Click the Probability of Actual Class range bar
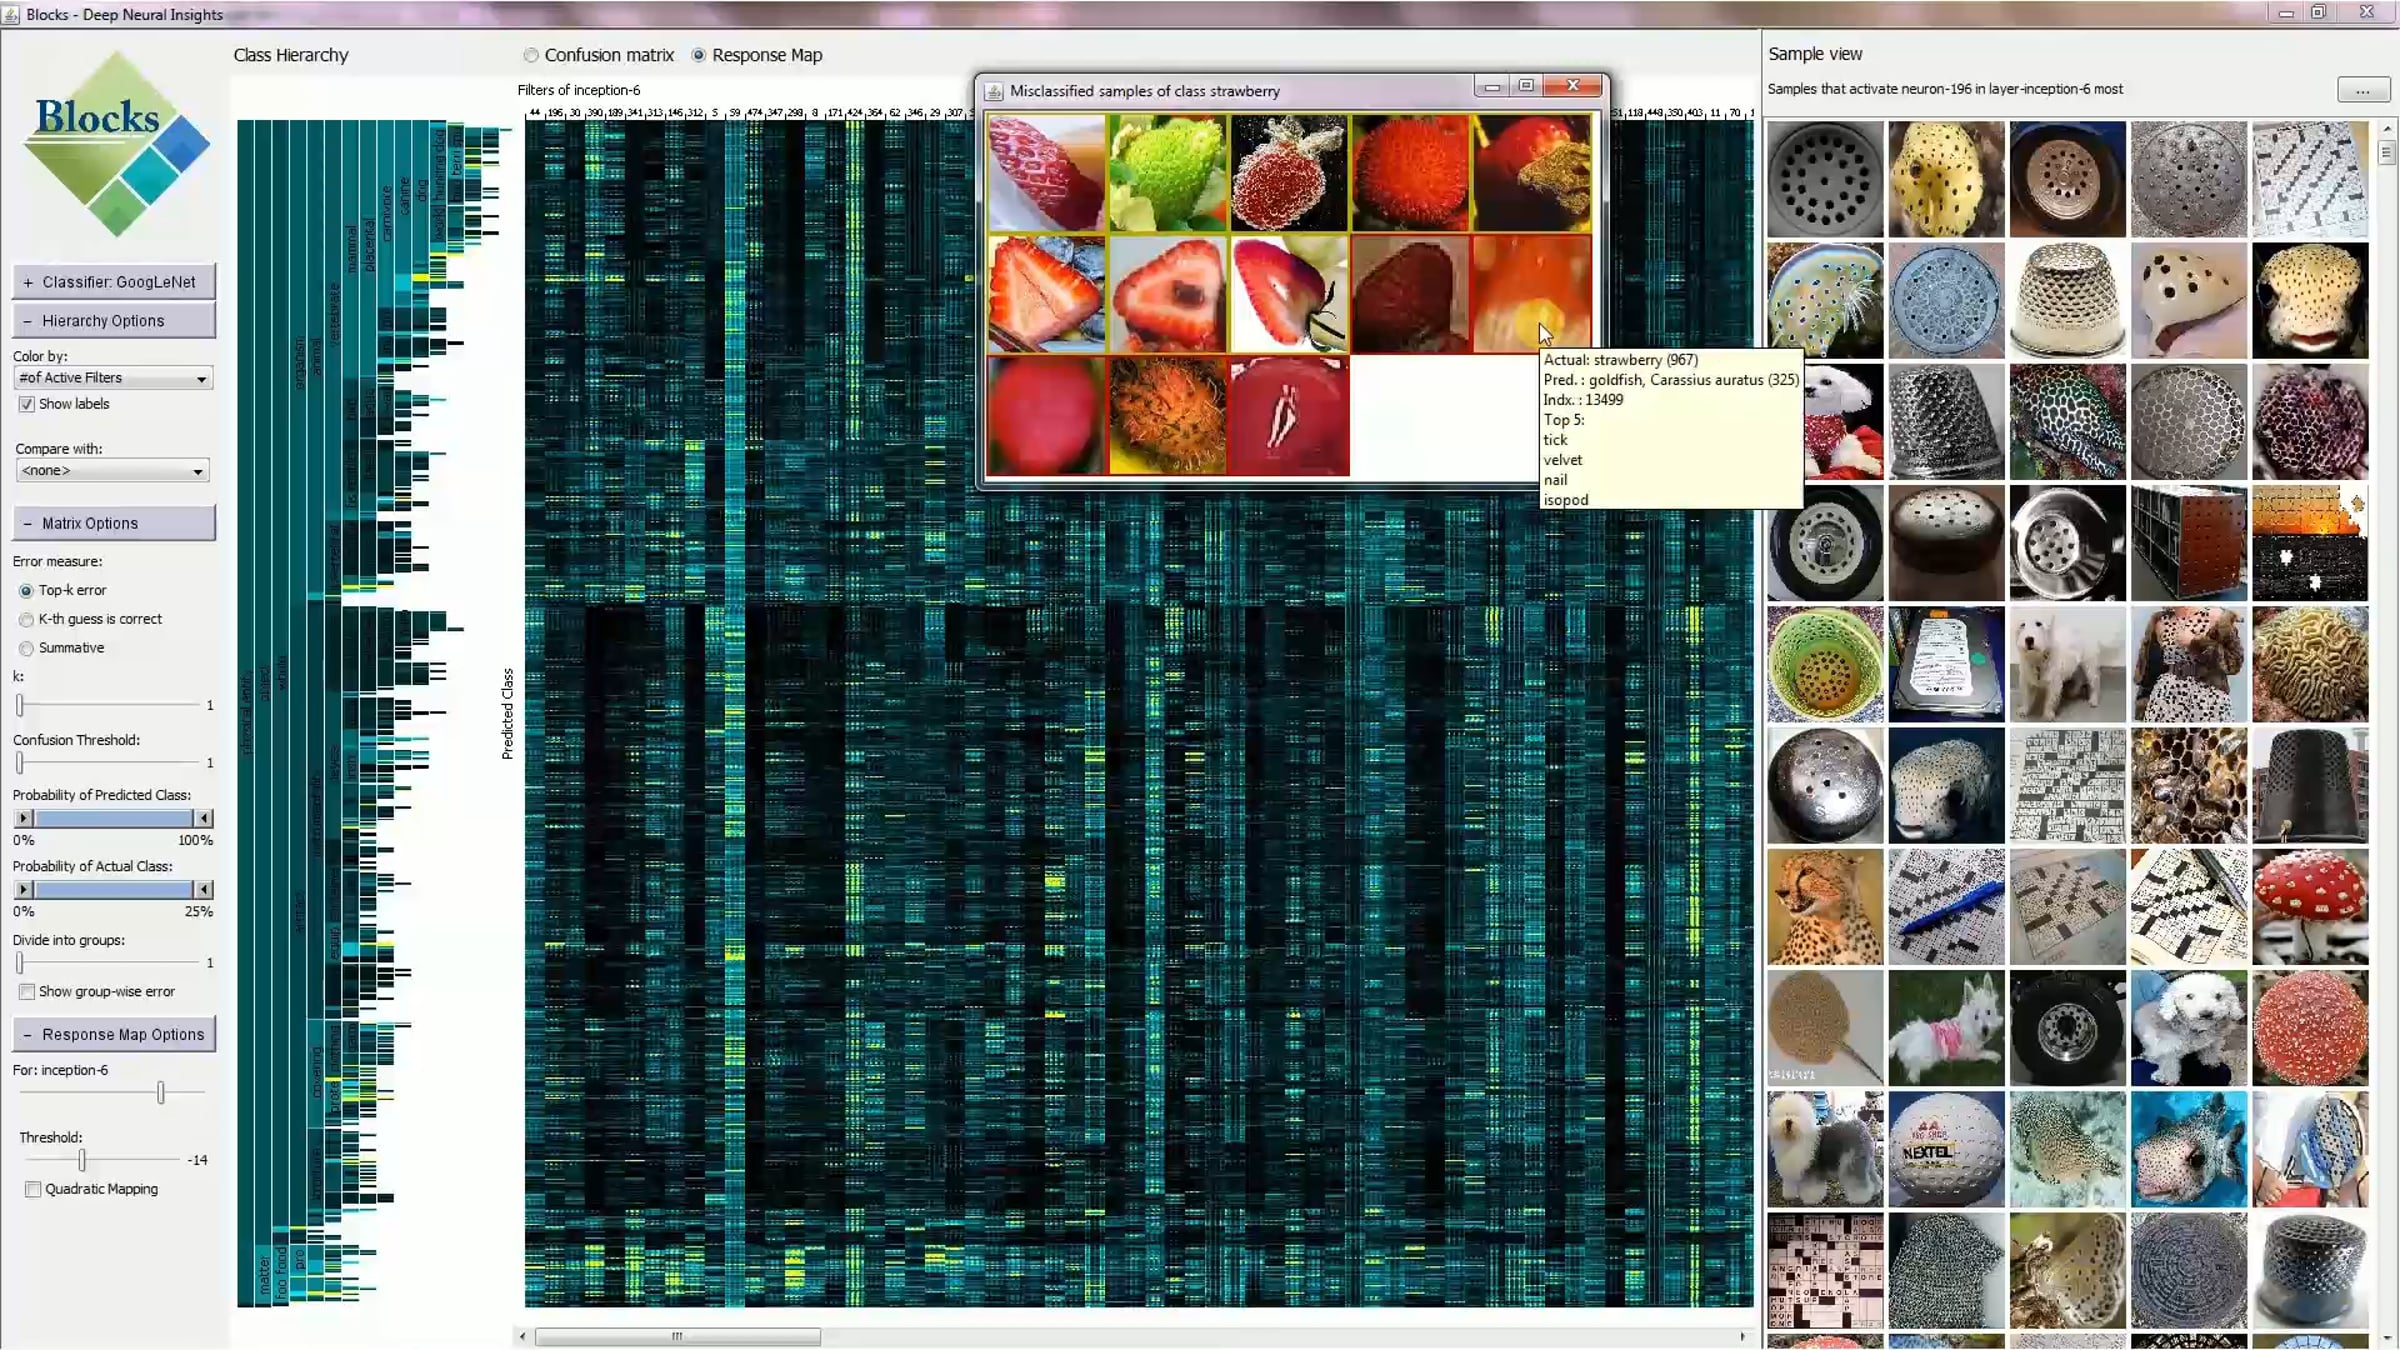The width and height of the screenshot is (2400, 1350). click(113, 889)
